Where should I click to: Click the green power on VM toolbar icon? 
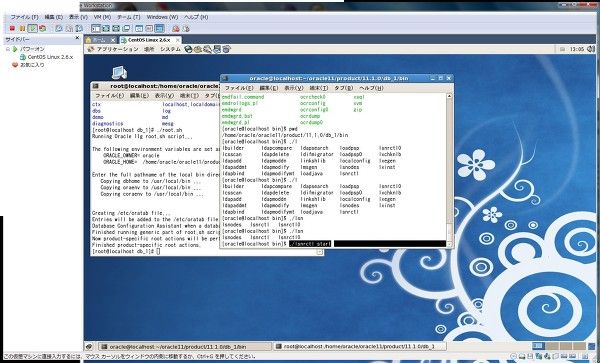[x=33, y=28]
